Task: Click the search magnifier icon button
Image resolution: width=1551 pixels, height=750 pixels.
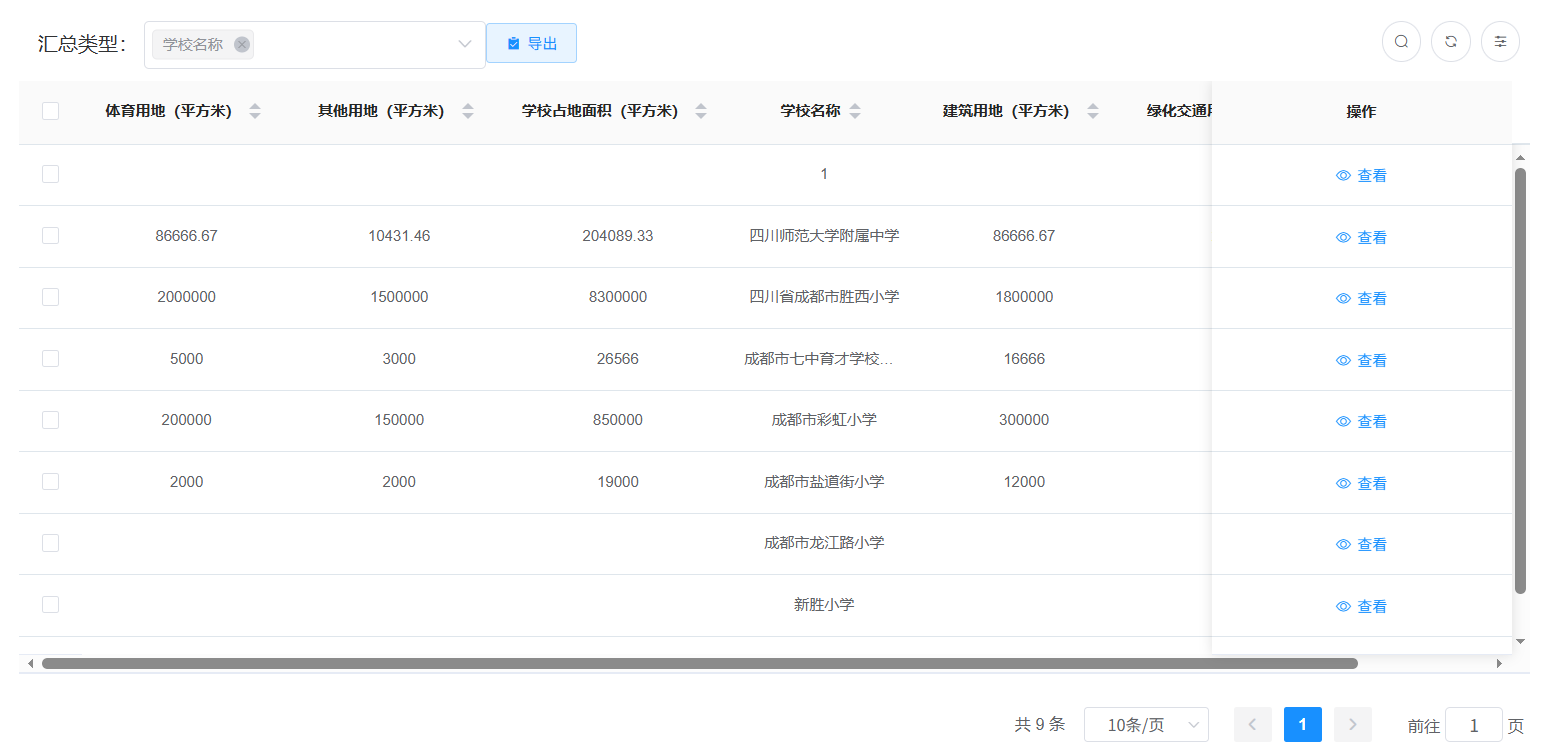Action: [1401, 42]
